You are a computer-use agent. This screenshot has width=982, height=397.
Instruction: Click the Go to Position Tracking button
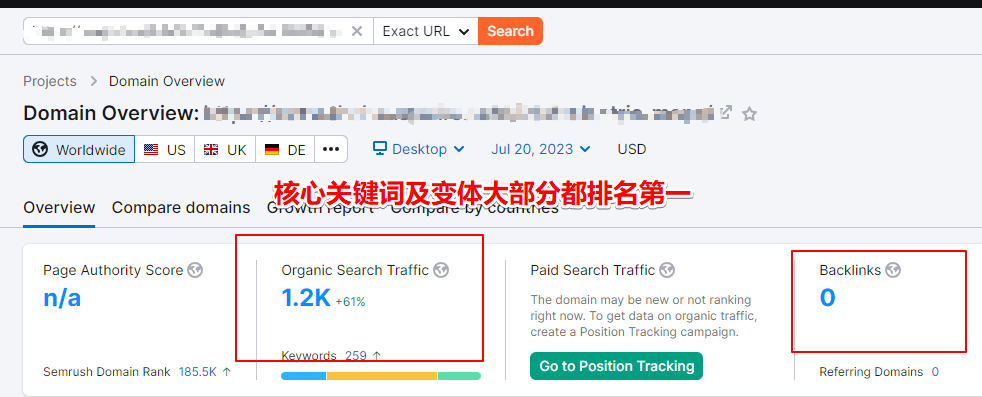click(x=616, y=366)
